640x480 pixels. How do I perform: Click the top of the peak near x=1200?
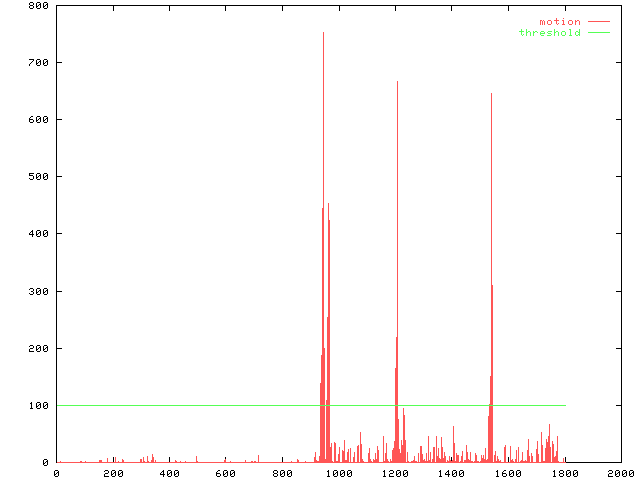coord(397,82)
